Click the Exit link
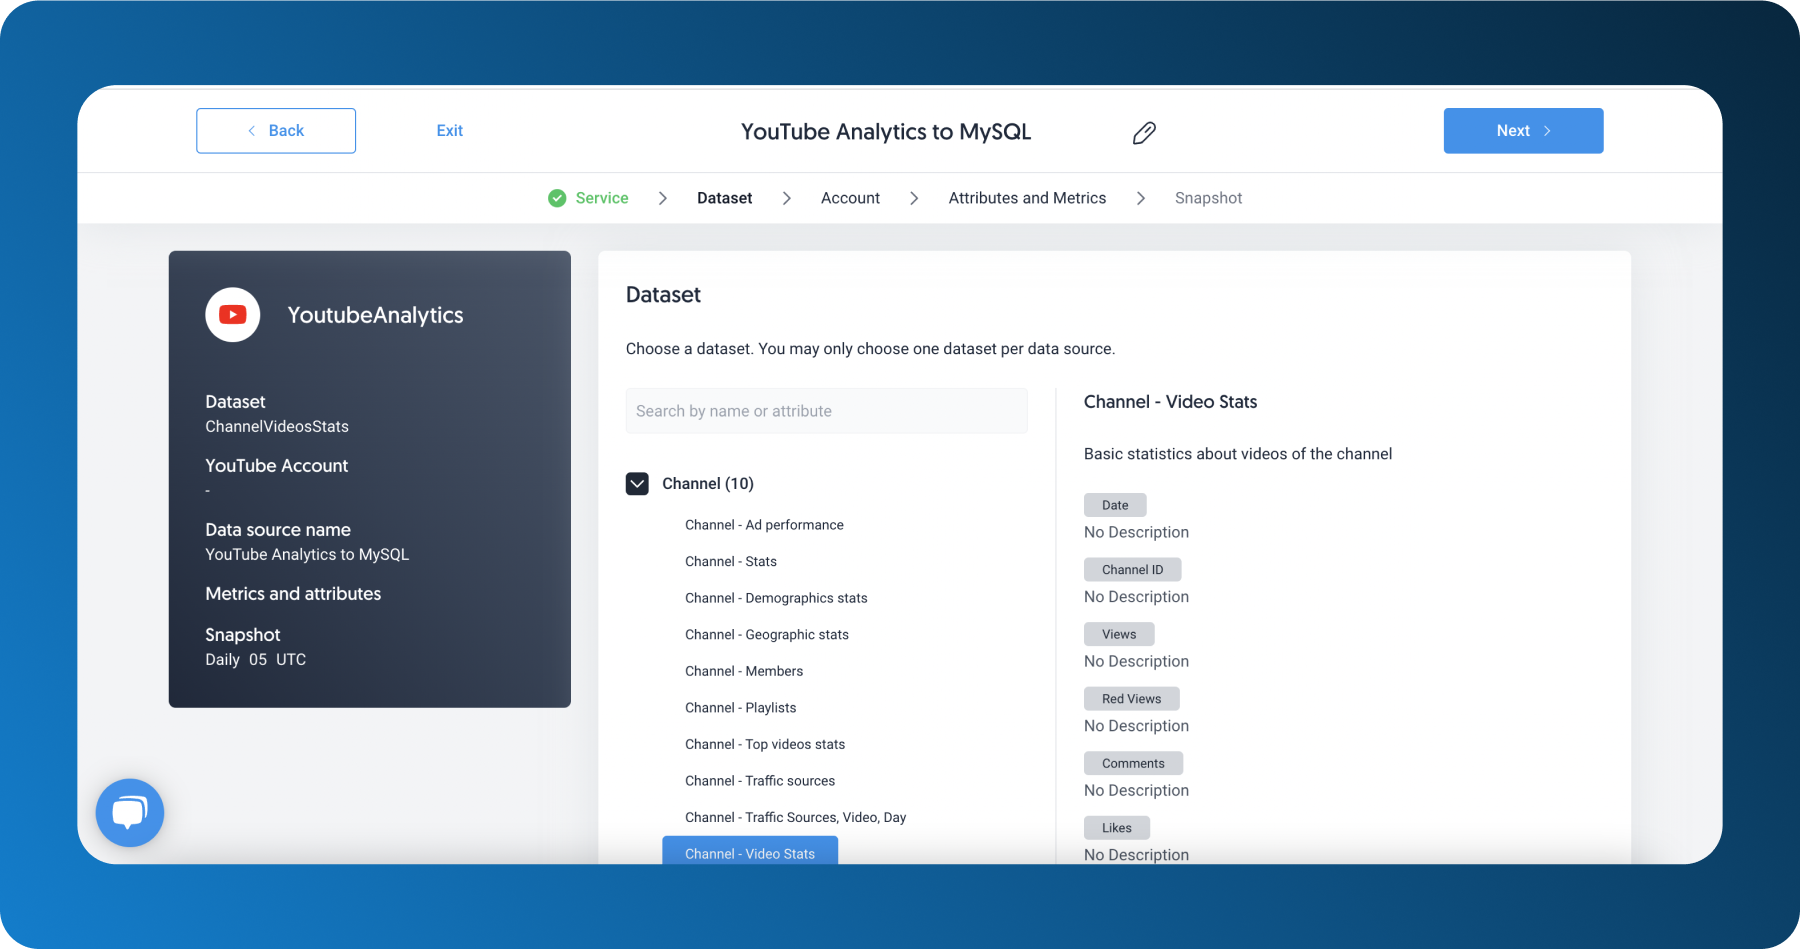This screenshot has width=1800, height=949. coord(449,131)
